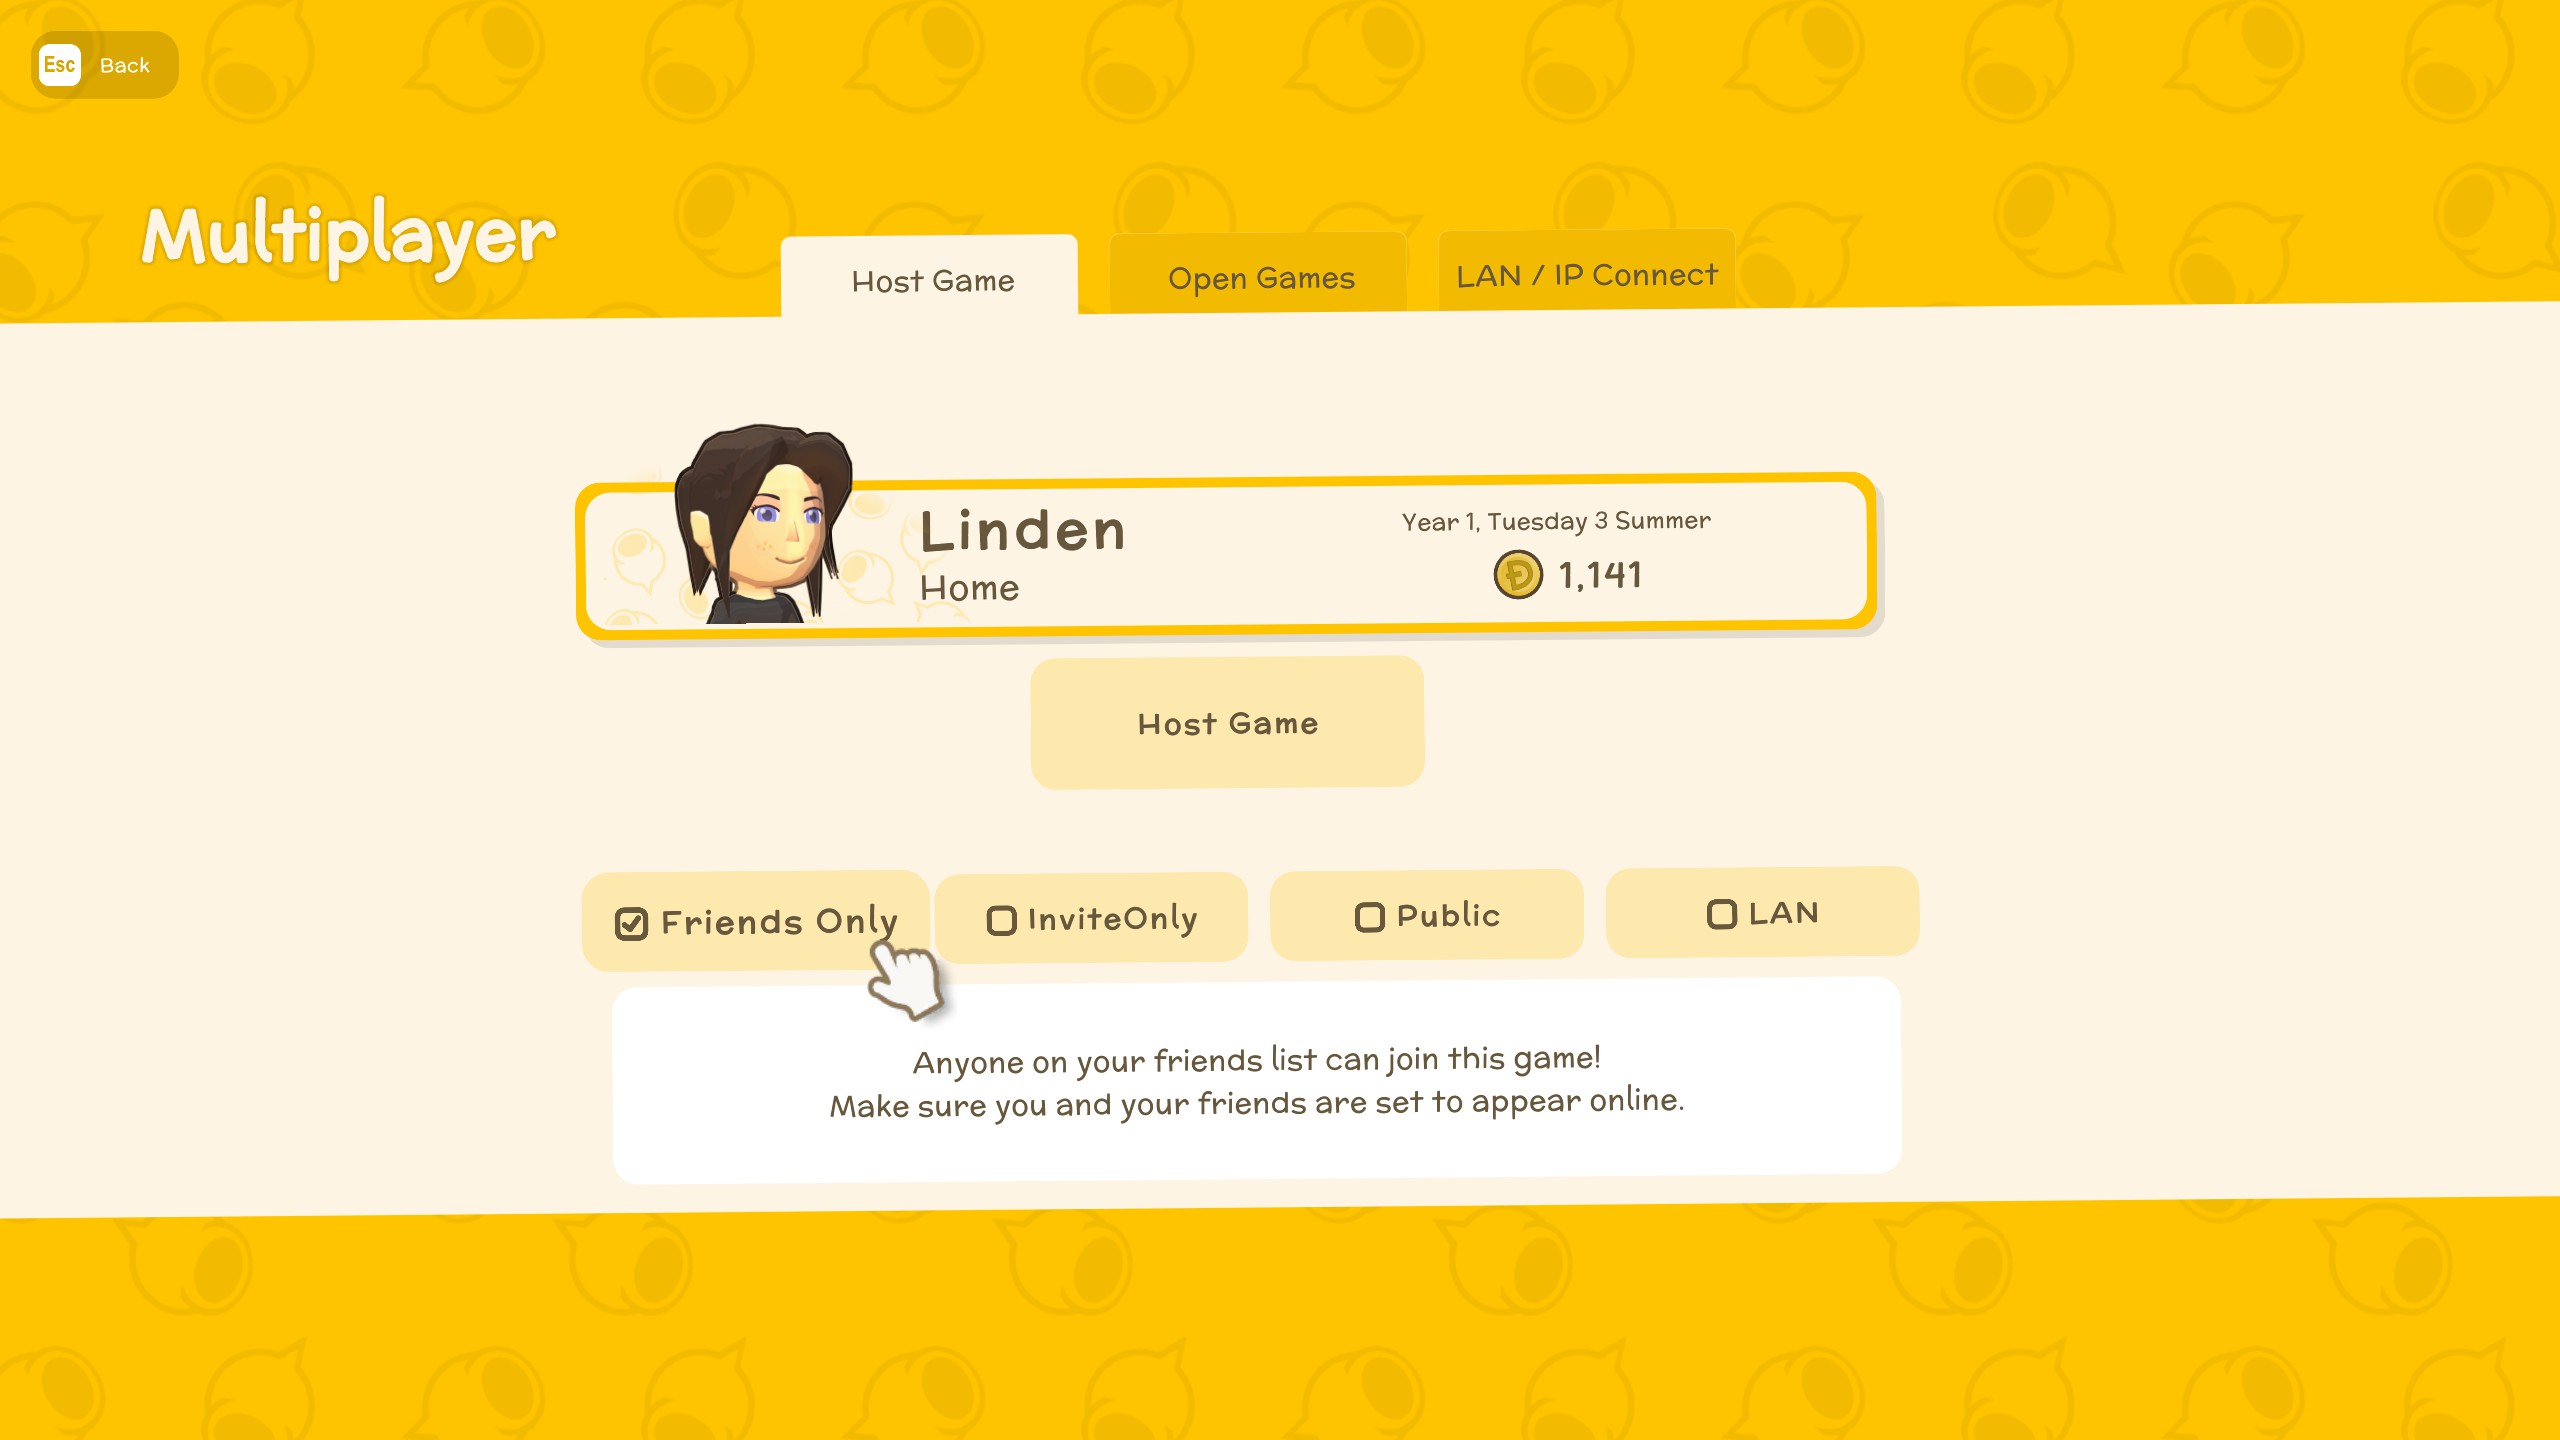This screenshot has height=1440, width=2560.
Task: Click Host Game button
Action: click(x=1227, y=723)
